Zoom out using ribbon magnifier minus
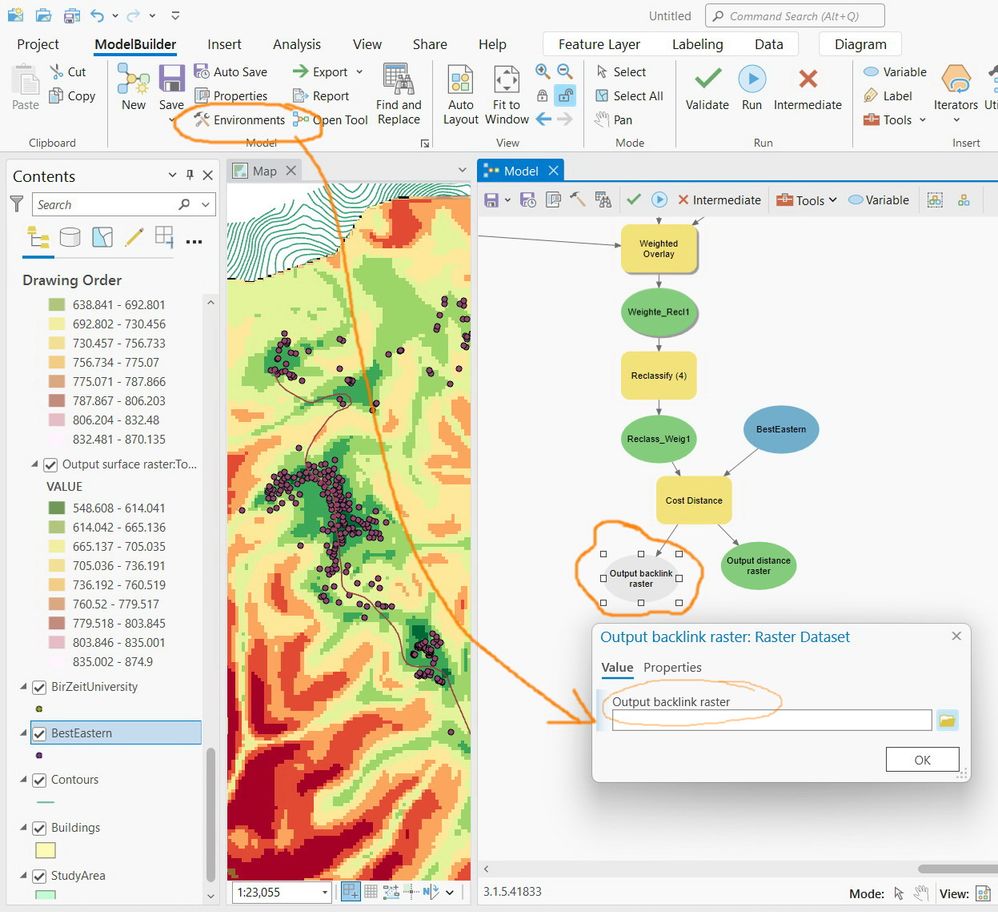998x912 pixels. (565, 71)
